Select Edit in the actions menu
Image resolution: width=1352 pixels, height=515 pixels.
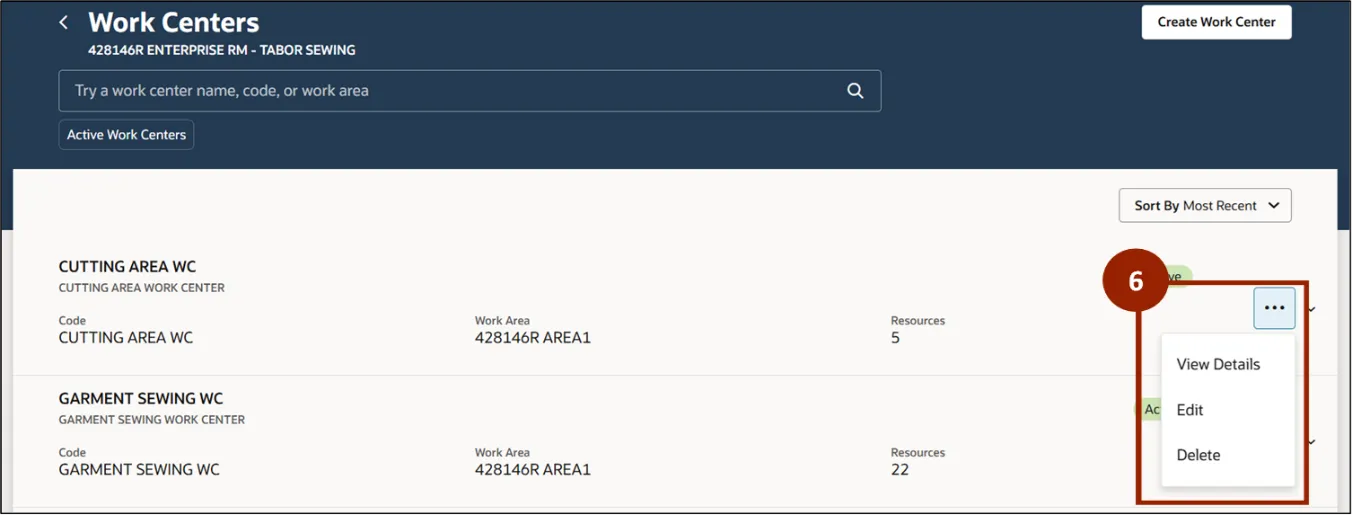(x=1190, y=410)
